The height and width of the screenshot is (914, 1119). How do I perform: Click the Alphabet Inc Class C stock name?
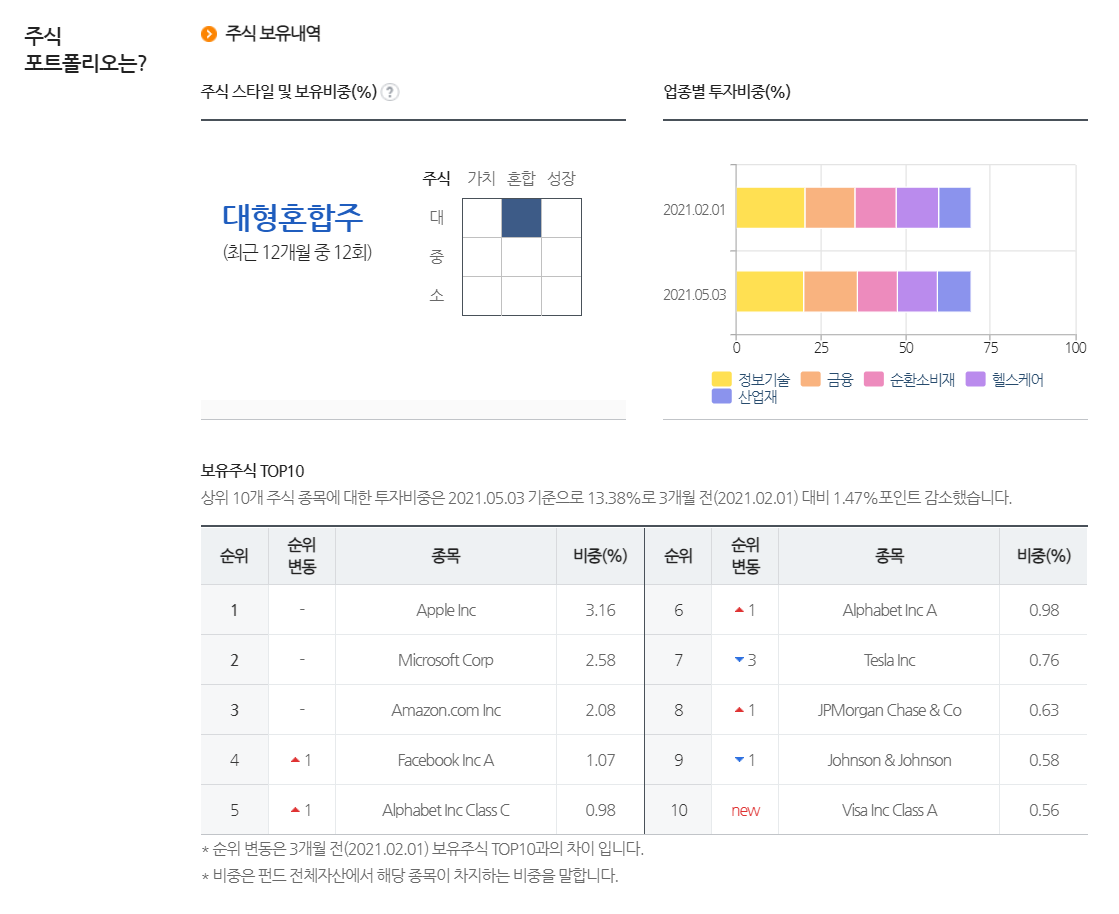click(x=446, y=810)
